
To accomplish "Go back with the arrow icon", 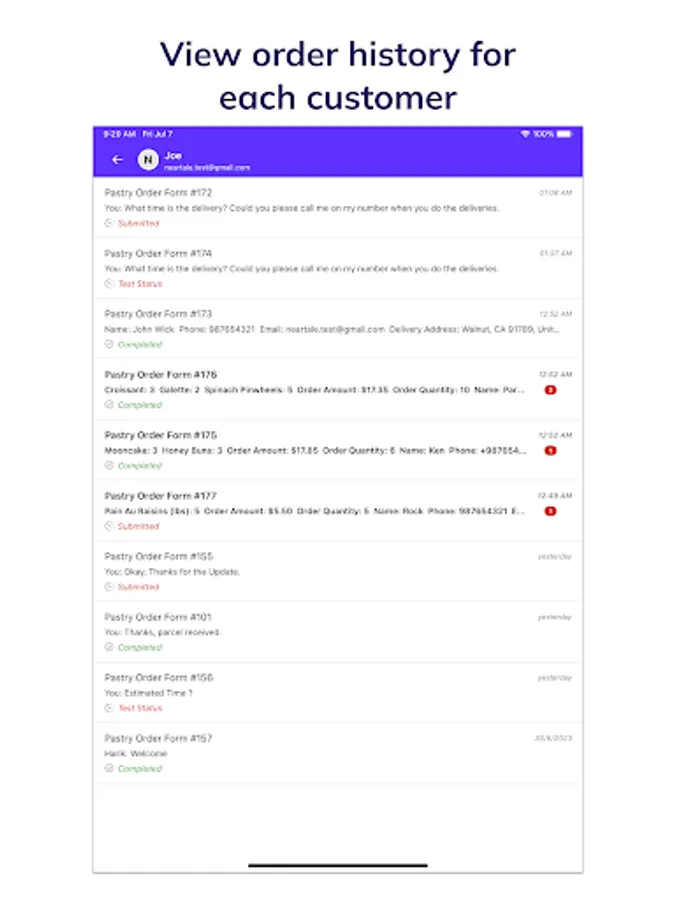I will [118, 160].
